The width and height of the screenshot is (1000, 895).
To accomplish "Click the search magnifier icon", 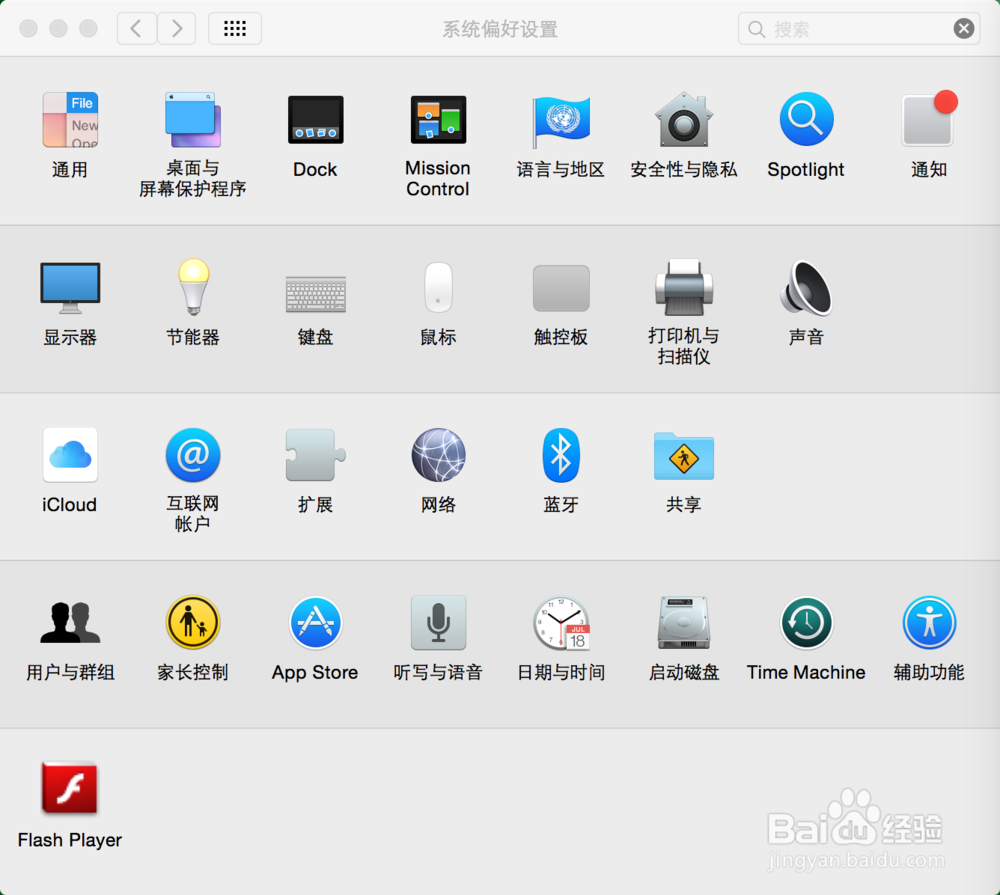I will click(x=756, y=29).
